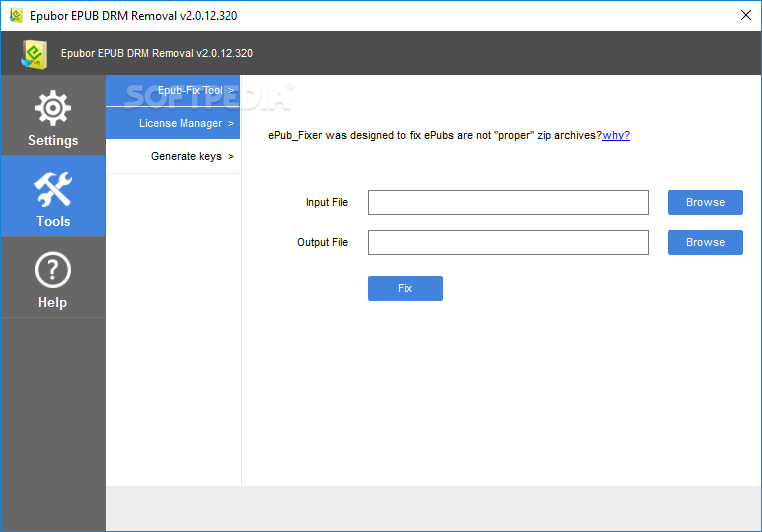The width and height of the screenshot is (762, 532).
Task: Select the Tools wrench icon
Action: (x=53, y=187)
